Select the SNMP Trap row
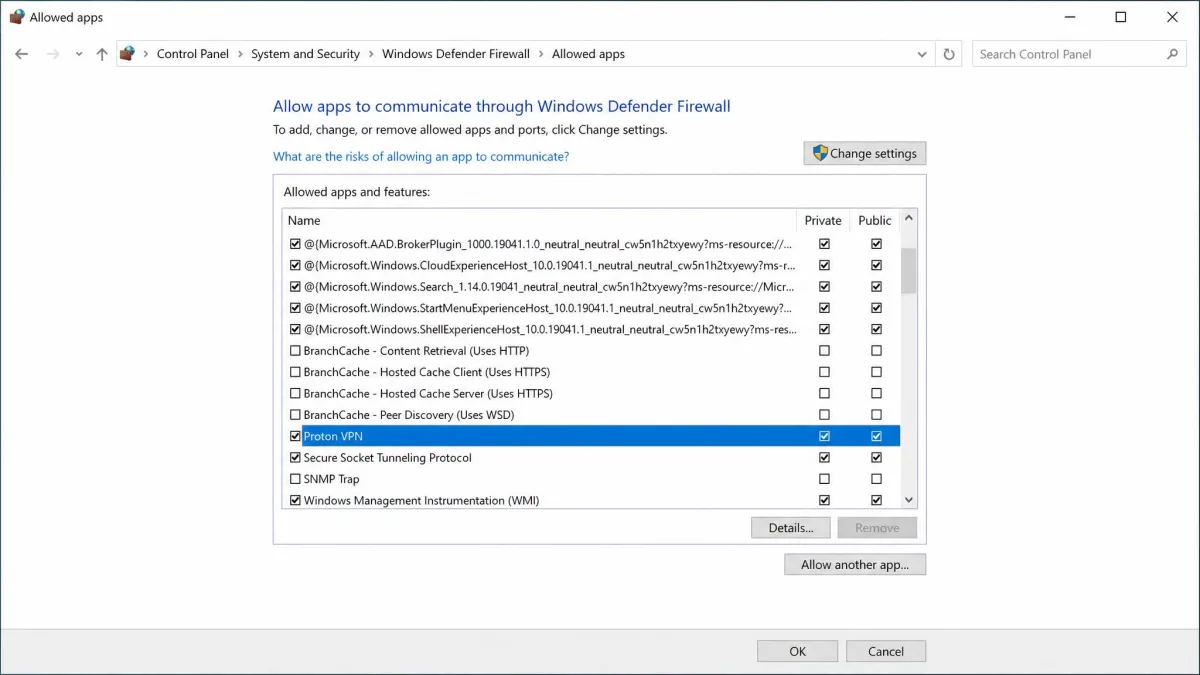 click(592, 479)
